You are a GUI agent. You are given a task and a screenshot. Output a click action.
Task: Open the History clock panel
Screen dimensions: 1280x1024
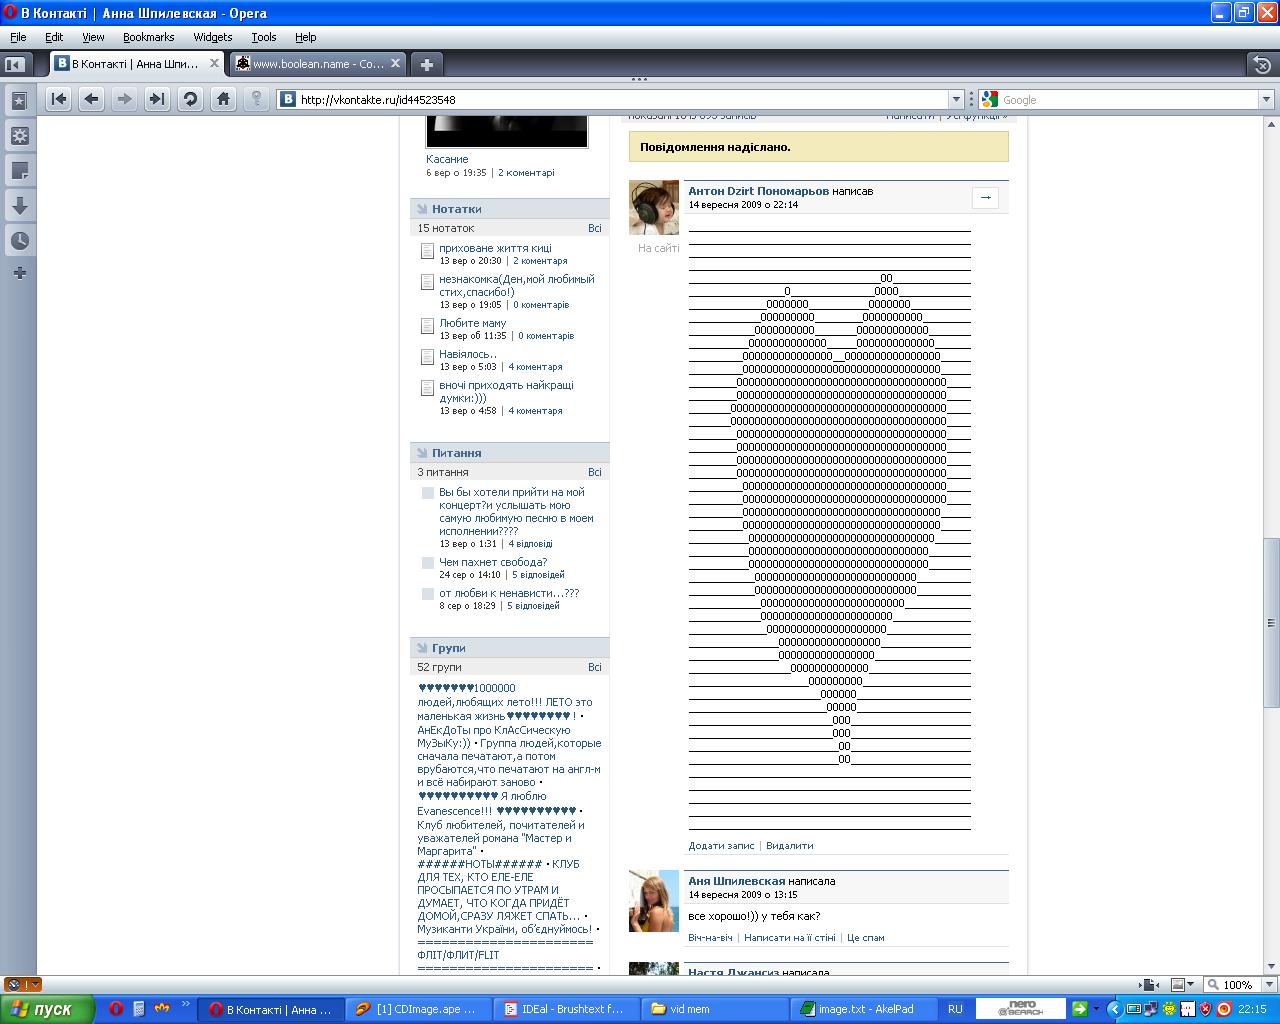[19, 241]
